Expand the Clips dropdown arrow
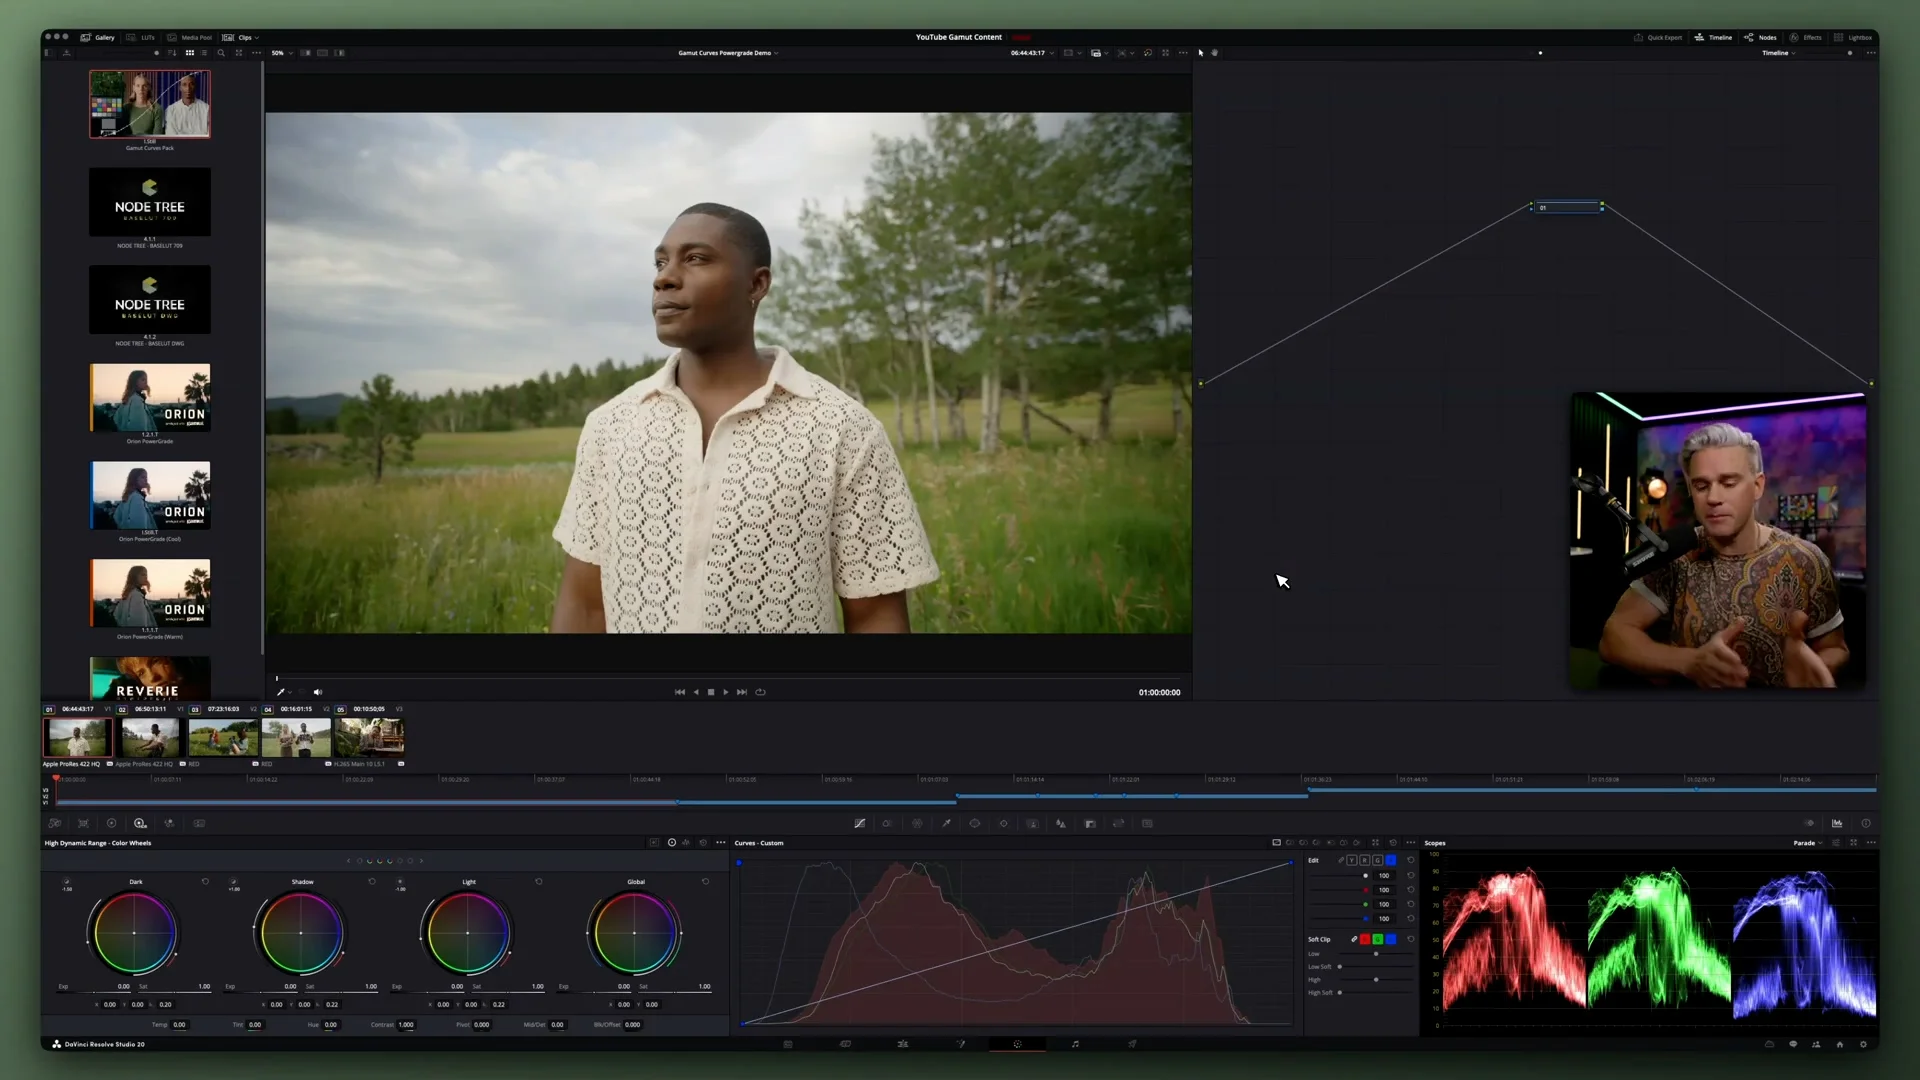Image resolution: width=1920 pixels, height=1080 pixels. pos(257,37)
